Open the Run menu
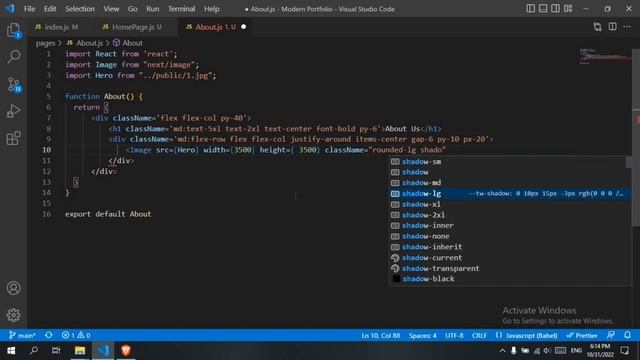Viewport: 640px width, 360px height. click(153, 9)
